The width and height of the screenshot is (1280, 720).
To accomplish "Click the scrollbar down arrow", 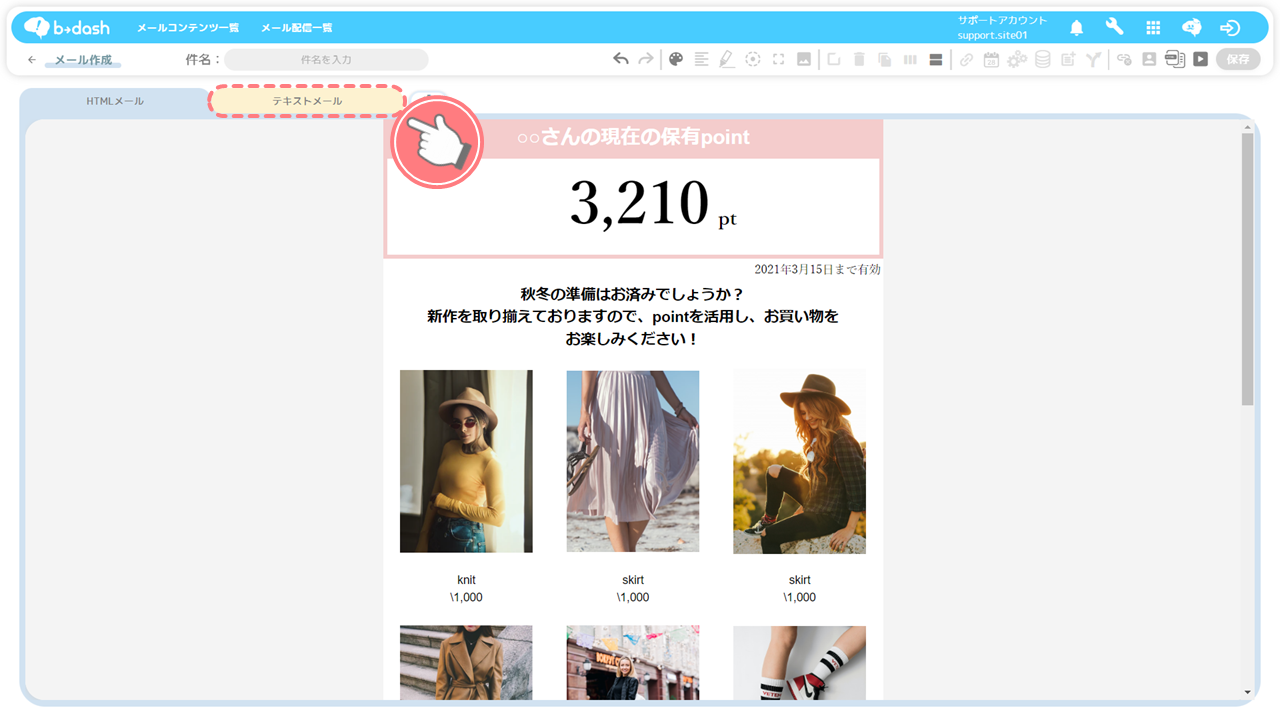I will point(1247,692).
